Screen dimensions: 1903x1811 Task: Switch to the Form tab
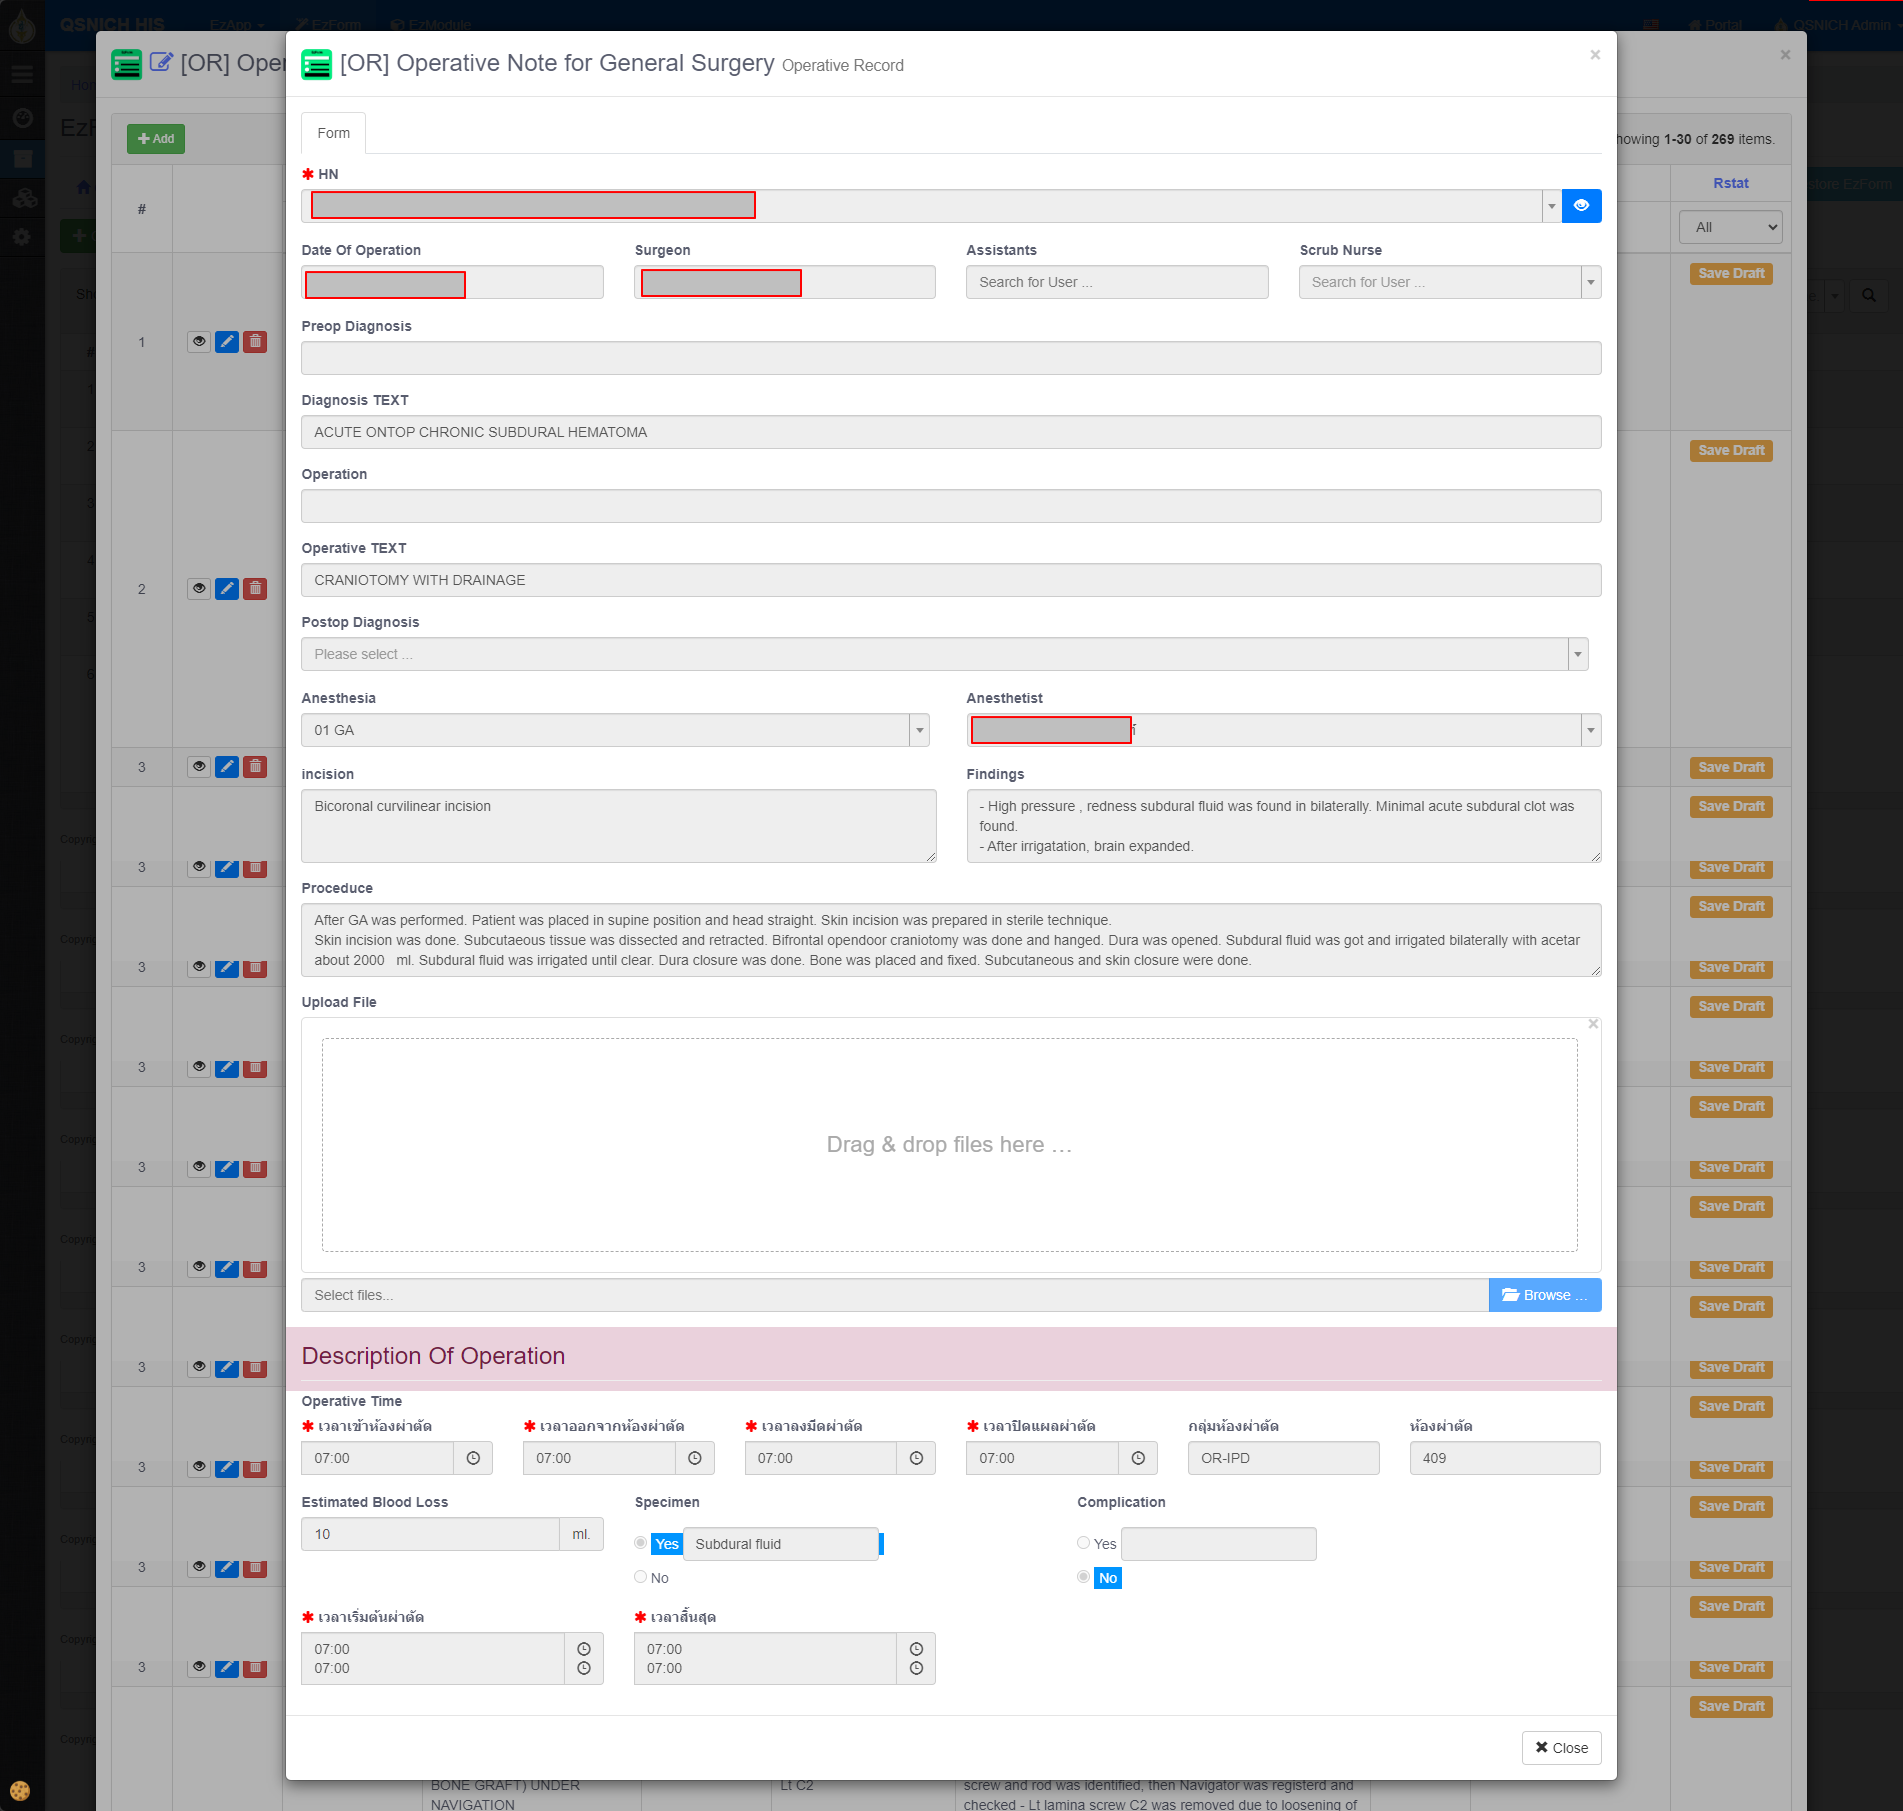(x=333, y=133)
